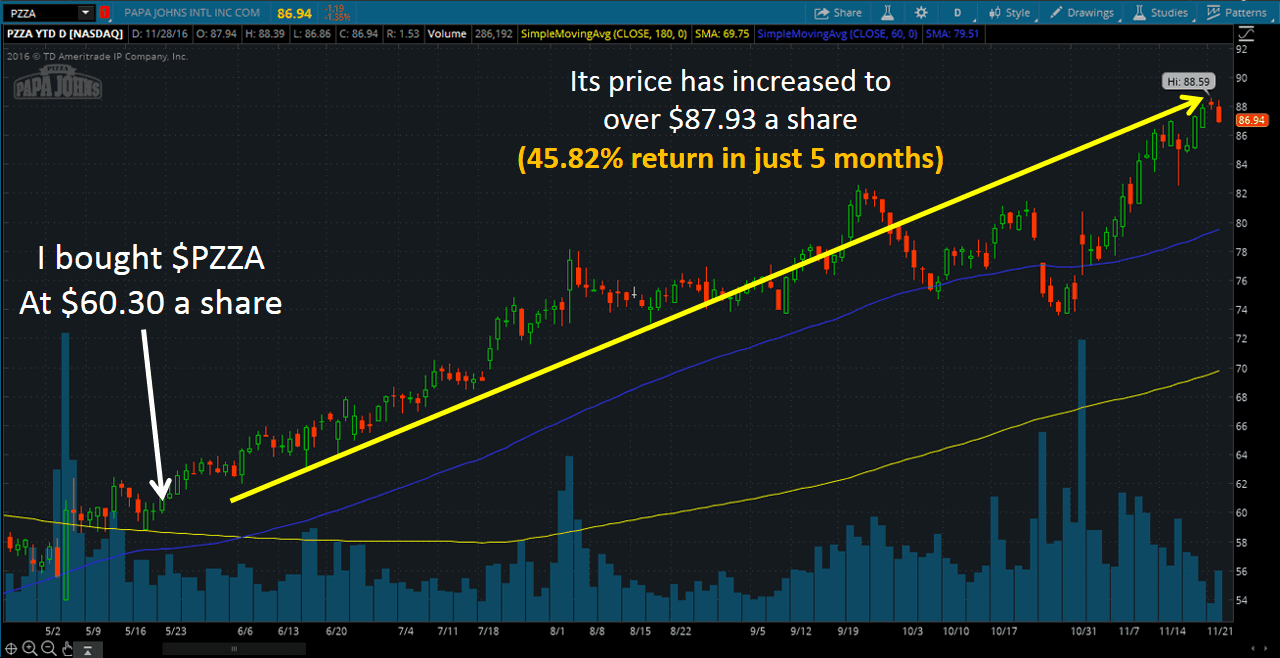Open the D timeframe selector
Viewport: 1280px width, 658px height.
click(x=958, y=13)
